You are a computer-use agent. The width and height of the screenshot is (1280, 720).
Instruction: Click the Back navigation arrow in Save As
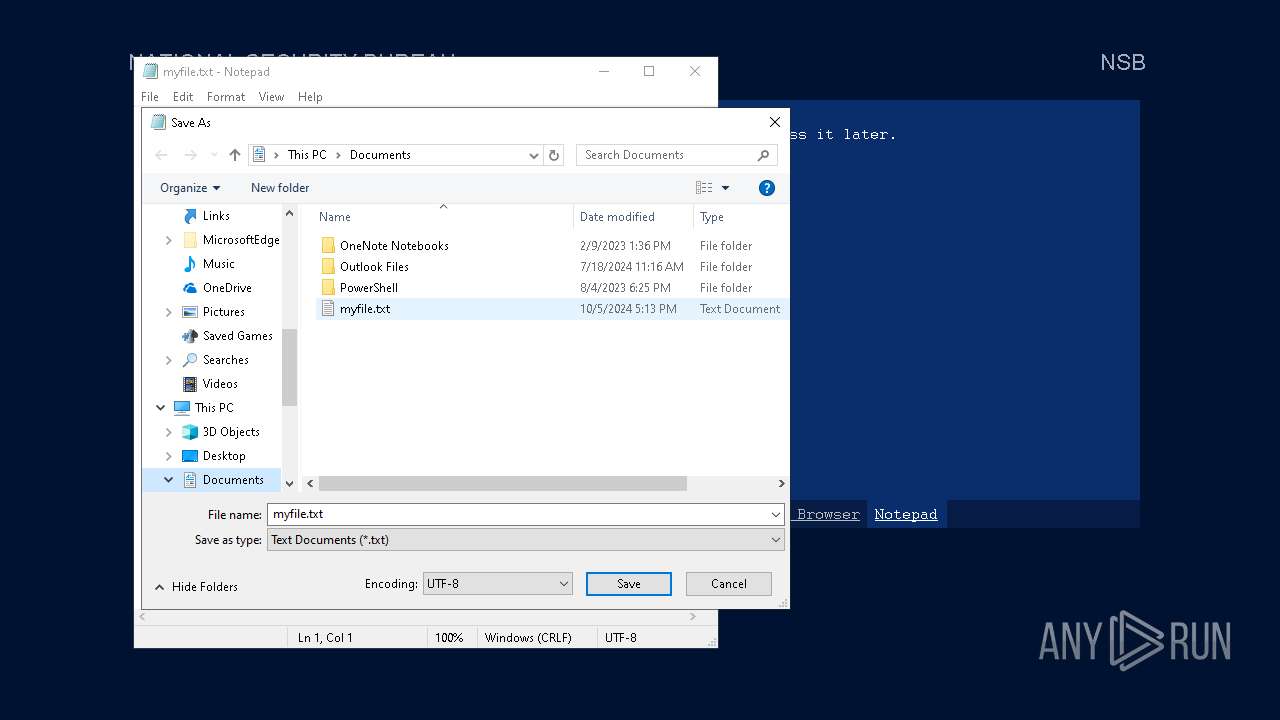tap(161, 155)
